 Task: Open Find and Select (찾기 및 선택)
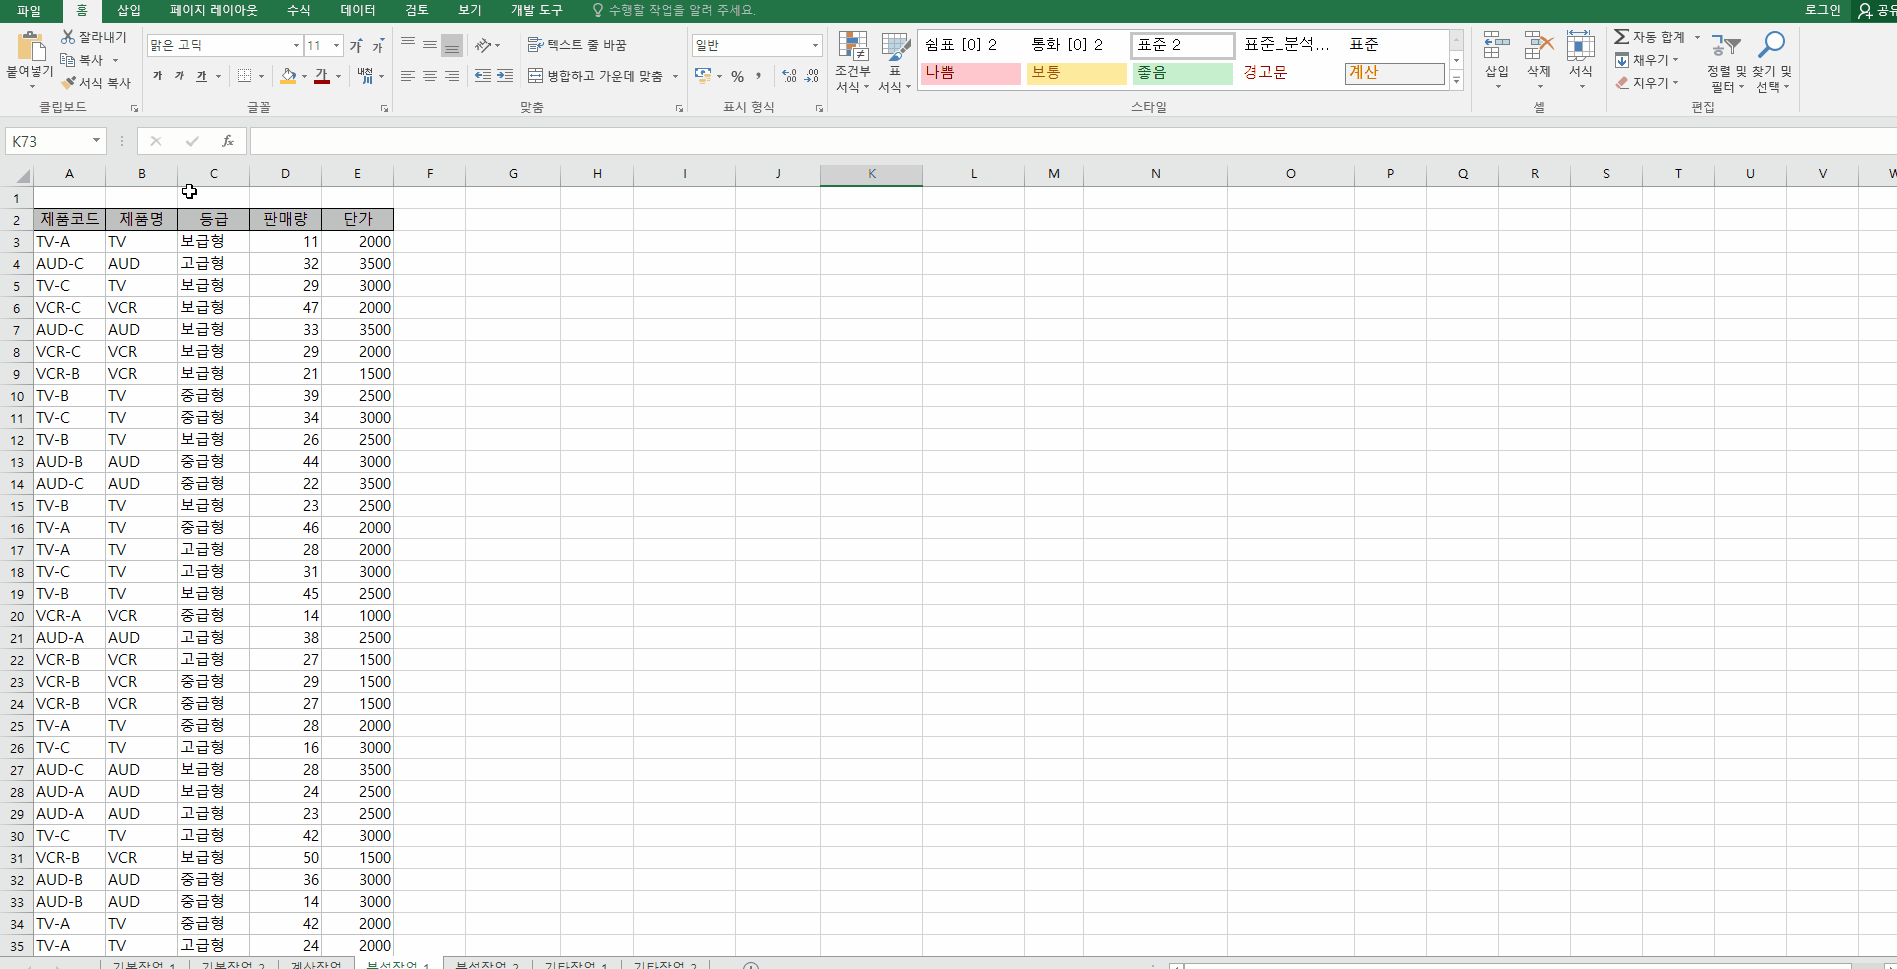tap(1772, 62)
